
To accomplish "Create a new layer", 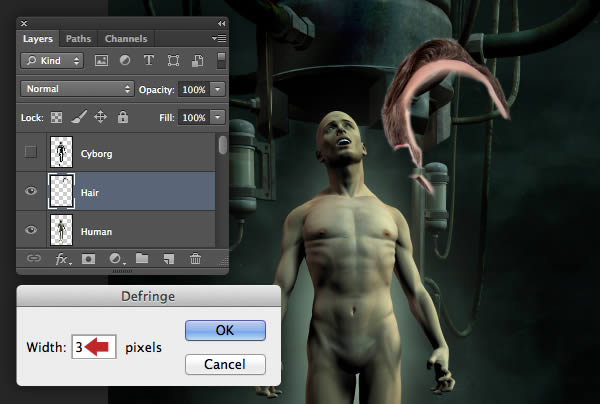I will tap(169, 259).
